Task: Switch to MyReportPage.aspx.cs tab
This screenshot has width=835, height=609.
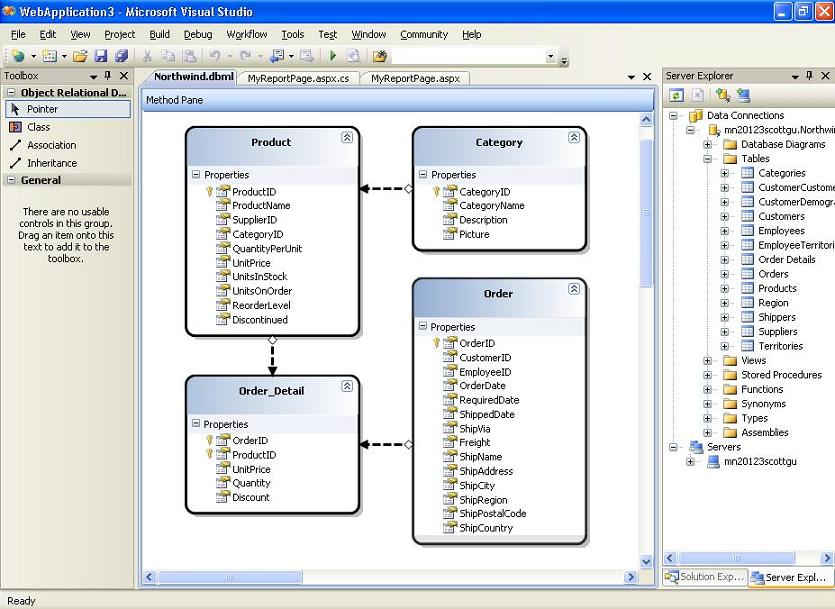Action: (298, 78)
